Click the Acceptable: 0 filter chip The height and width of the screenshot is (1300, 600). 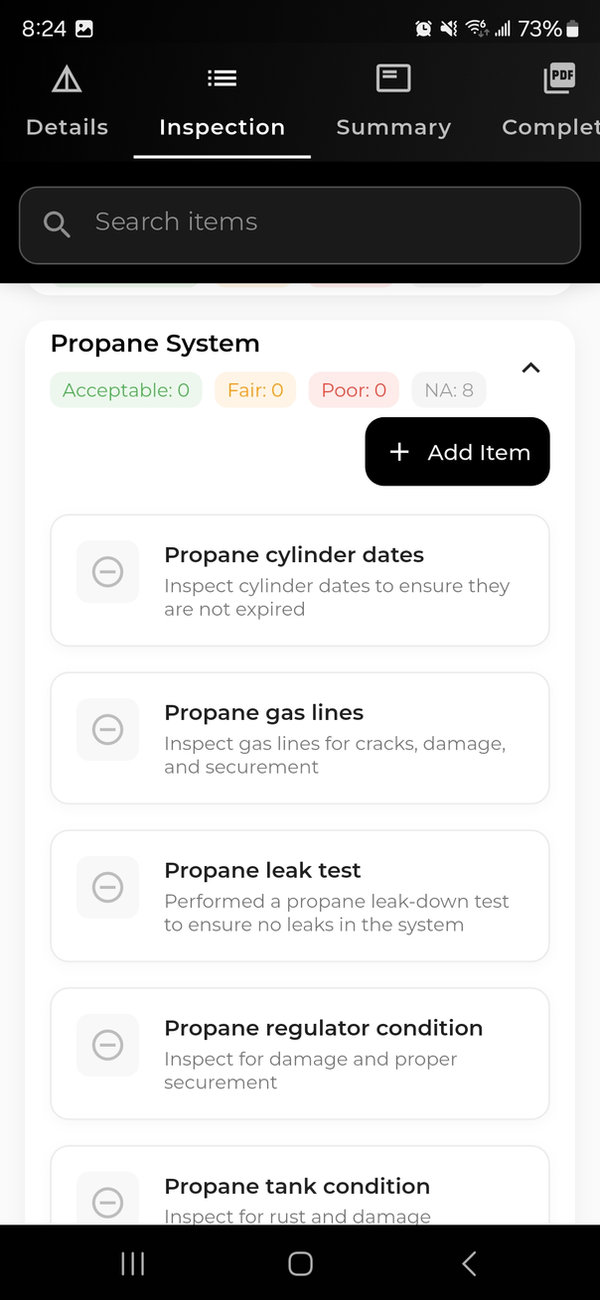coord(125,390)
